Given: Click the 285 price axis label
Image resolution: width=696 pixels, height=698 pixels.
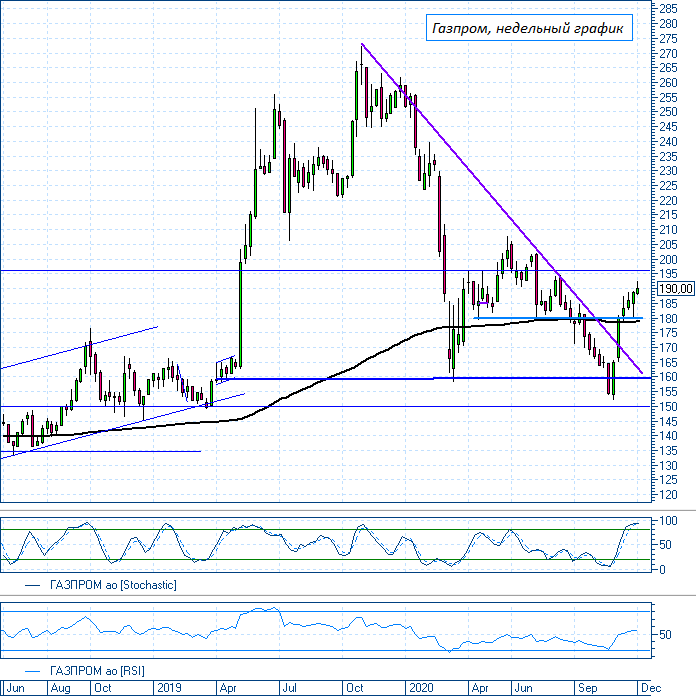Looking at the screenshot, I should pyautogui.click(x=668, y=8).
